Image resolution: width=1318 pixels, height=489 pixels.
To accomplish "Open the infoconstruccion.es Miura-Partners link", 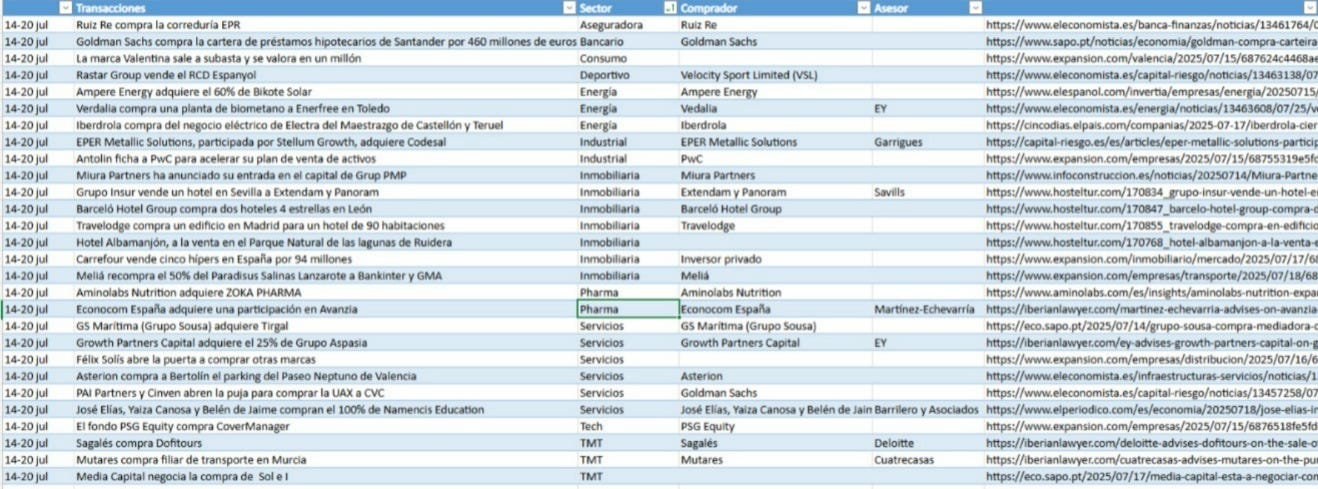I will (1151, 176).
